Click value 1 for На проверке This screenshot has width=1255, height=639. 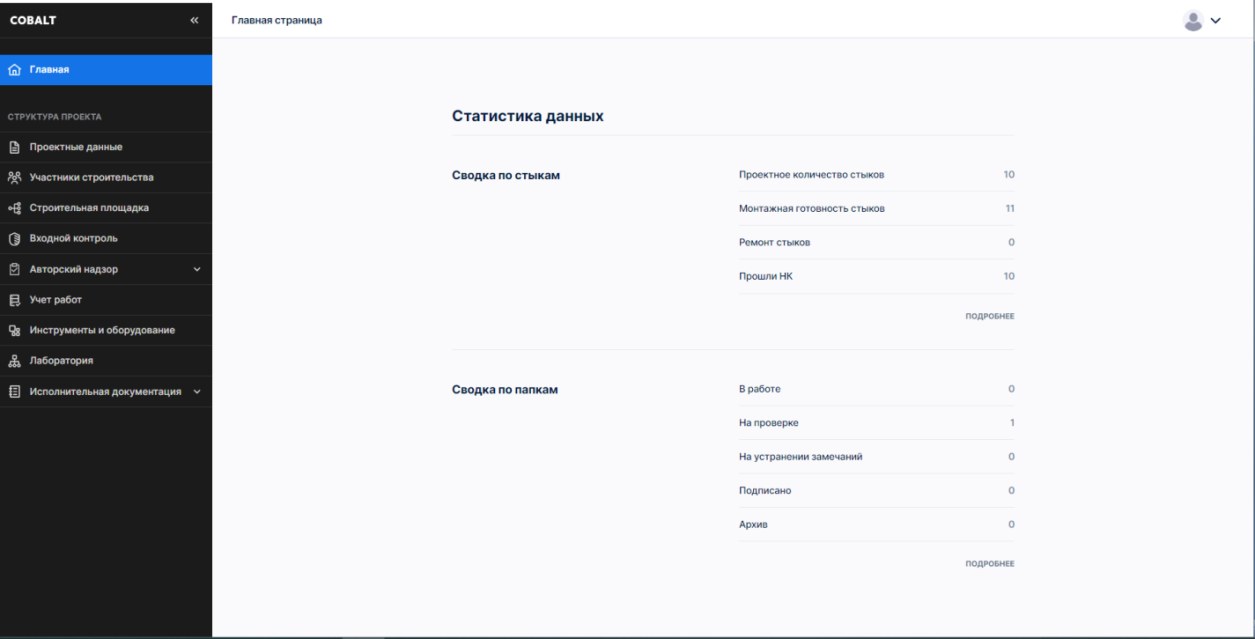pos(1012,423)
